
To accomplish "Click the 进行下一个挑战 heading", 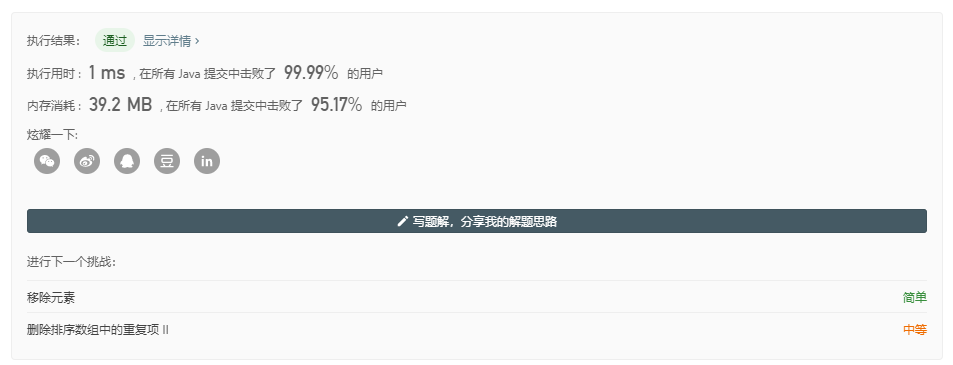I will point(71,262).
